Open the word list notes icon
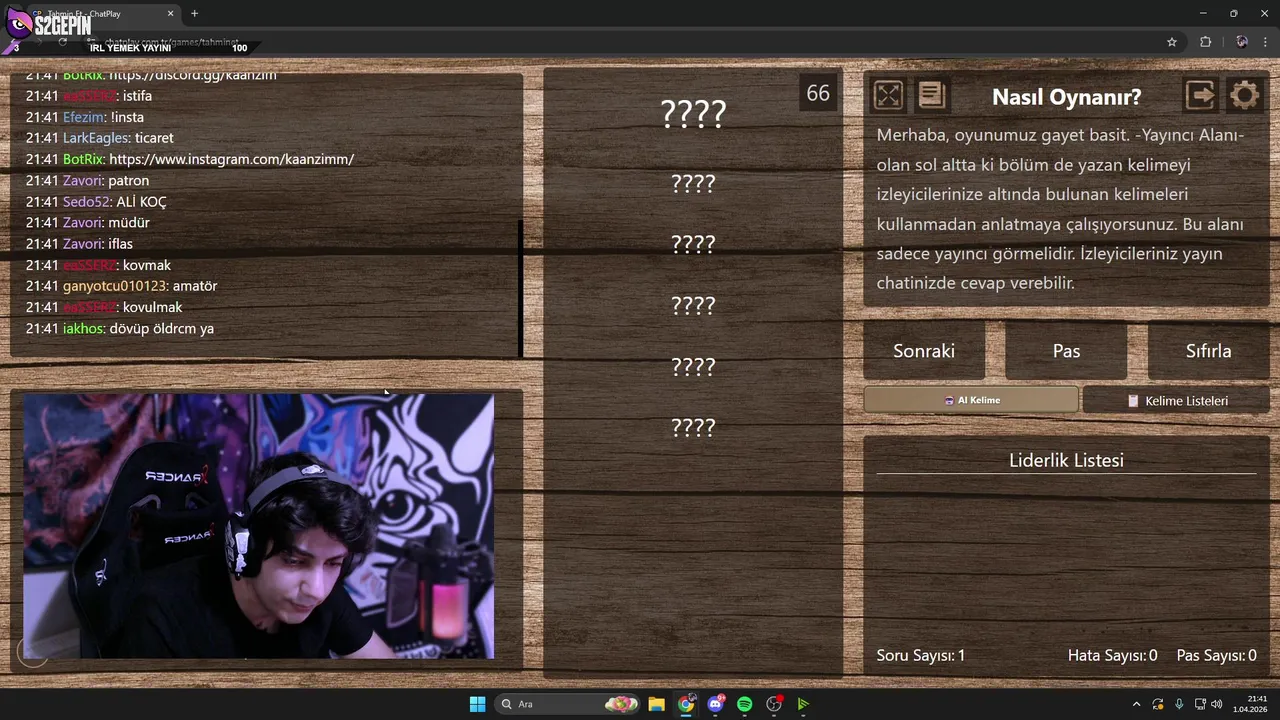 (x=932, y=95)
